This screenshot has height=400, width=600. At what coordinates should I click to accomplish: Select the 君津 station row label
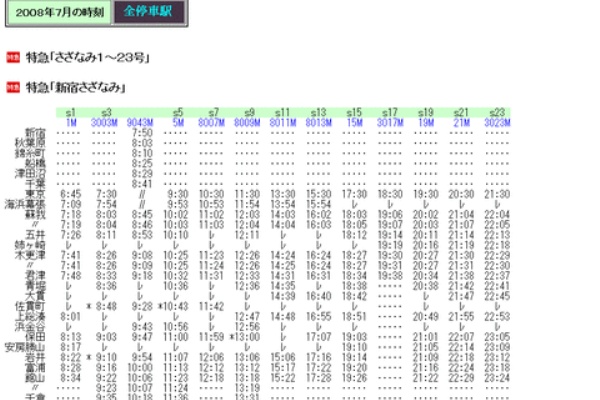(35, 276)
